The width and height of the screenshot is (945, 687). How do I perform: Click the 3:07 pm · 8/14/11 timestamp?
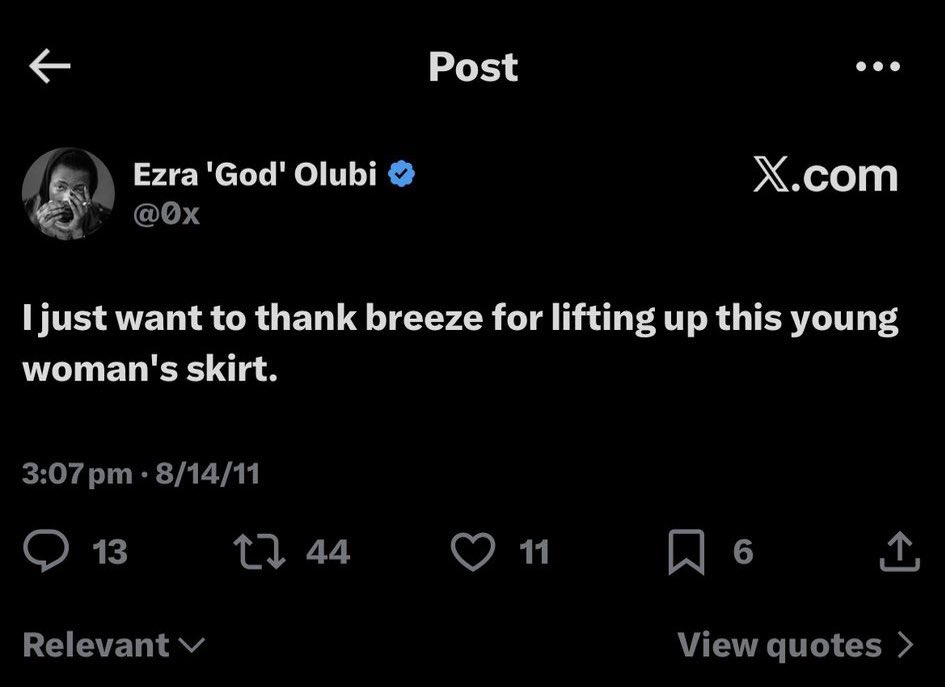pyautogui.click(x=141, y=471)
